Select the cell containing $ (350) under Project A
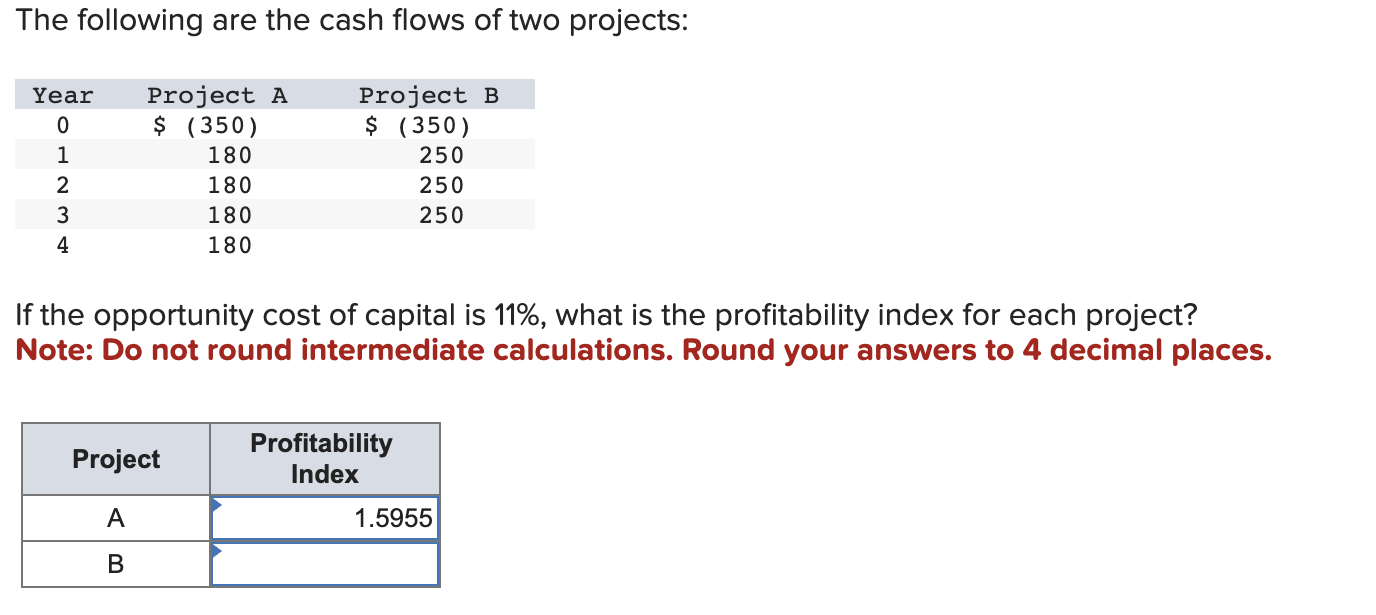 click(x=206, y=124)
